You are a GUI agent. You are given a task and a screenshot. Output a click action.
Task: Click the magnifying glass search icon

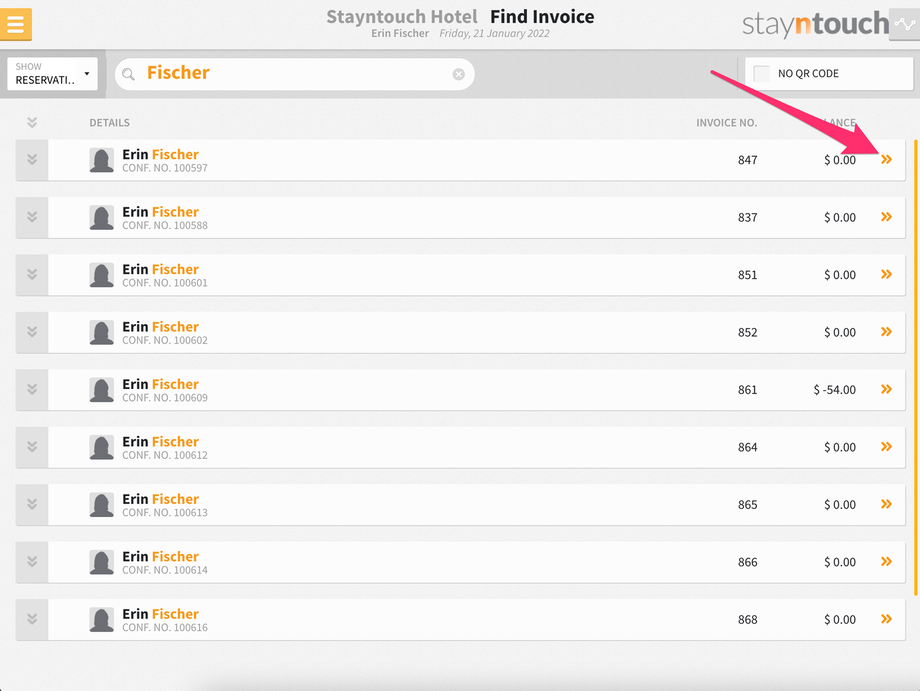coord(128,74)
